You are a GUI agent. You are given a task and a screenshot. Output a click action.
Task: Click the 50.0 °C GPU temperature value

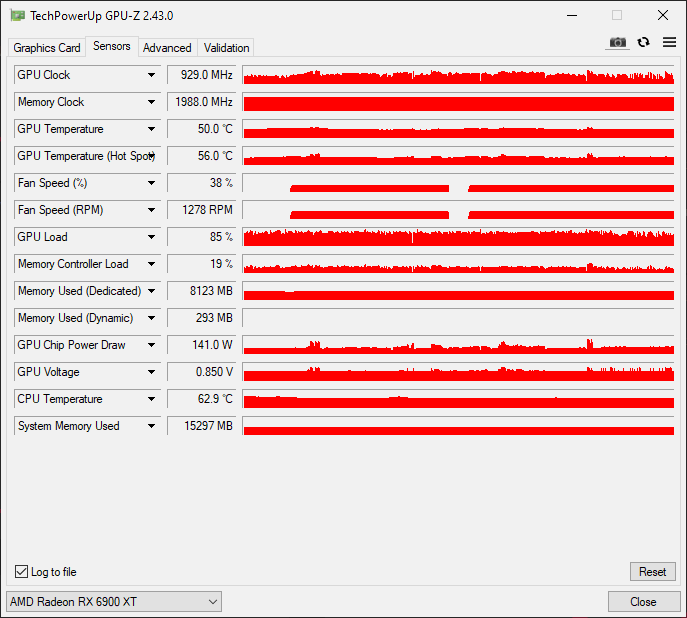coord(202,129)
